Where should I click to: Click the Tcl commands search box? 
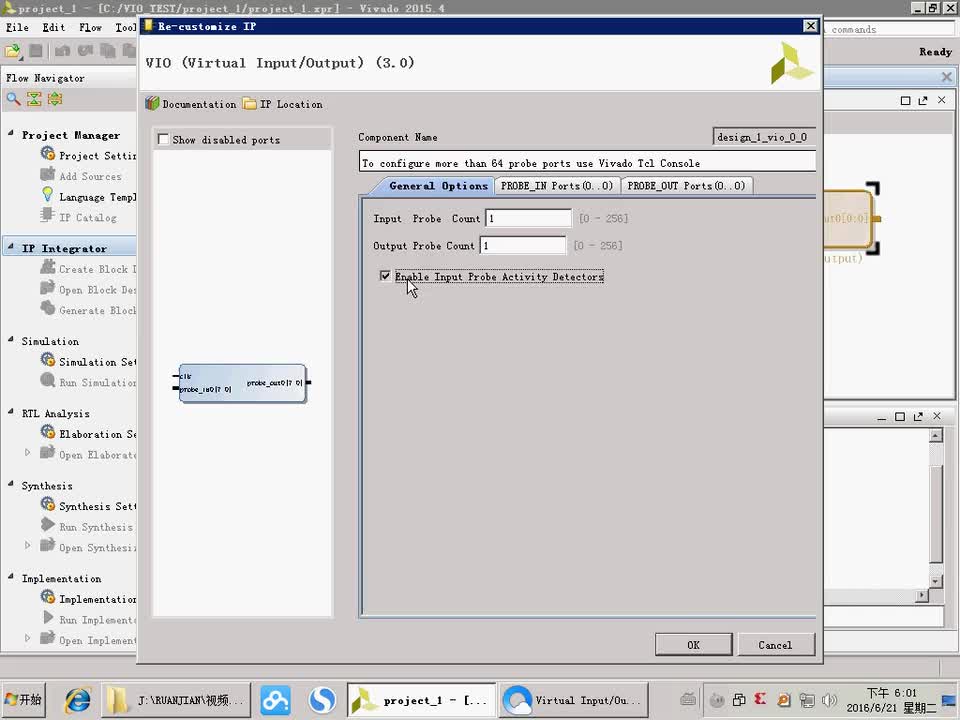click(888, 29)
